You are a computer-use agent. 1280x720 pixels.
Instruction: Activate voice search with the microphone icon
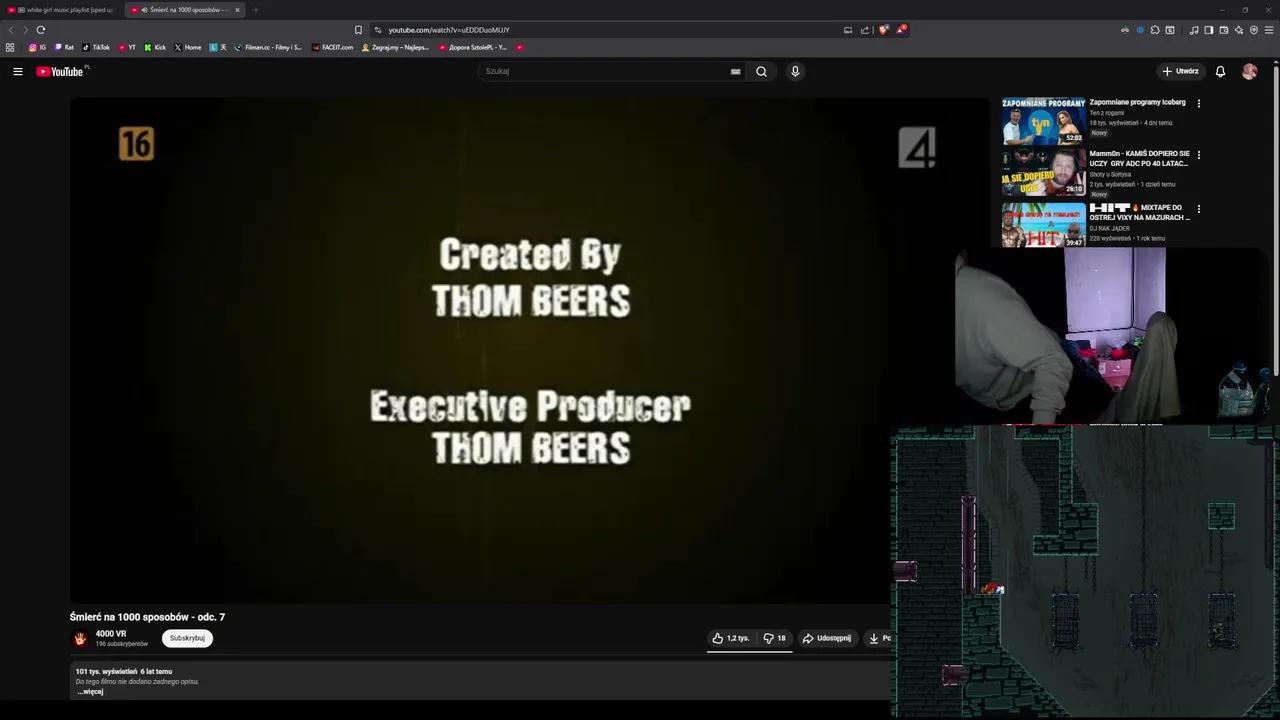point(795,71)
